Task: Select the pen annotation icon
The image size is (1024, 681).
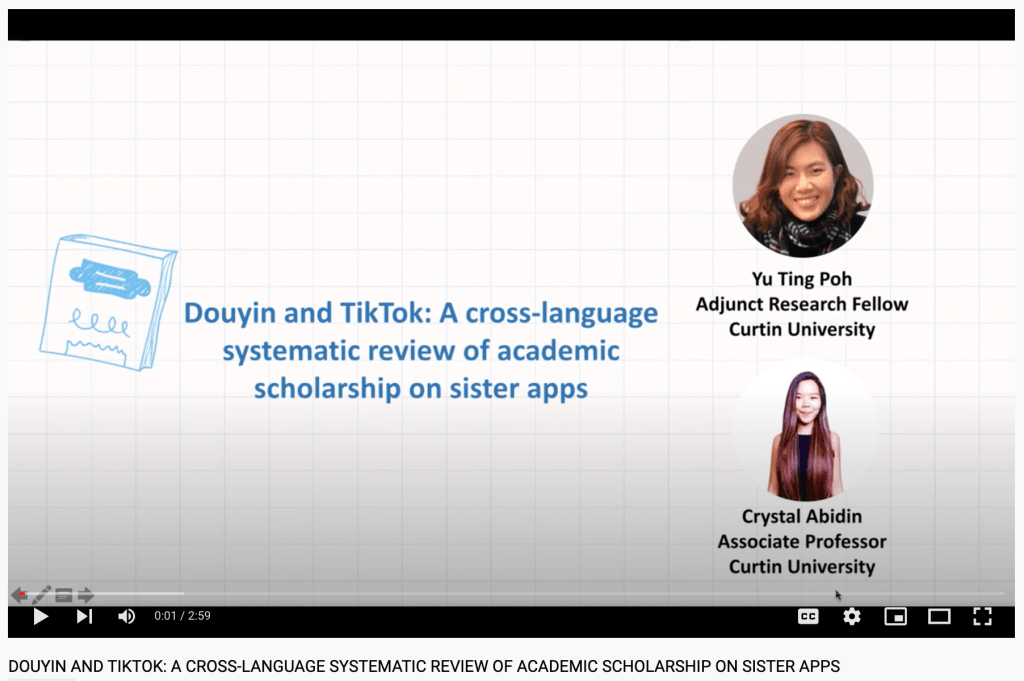Action: pyautogui.click(x=42, y=595)
